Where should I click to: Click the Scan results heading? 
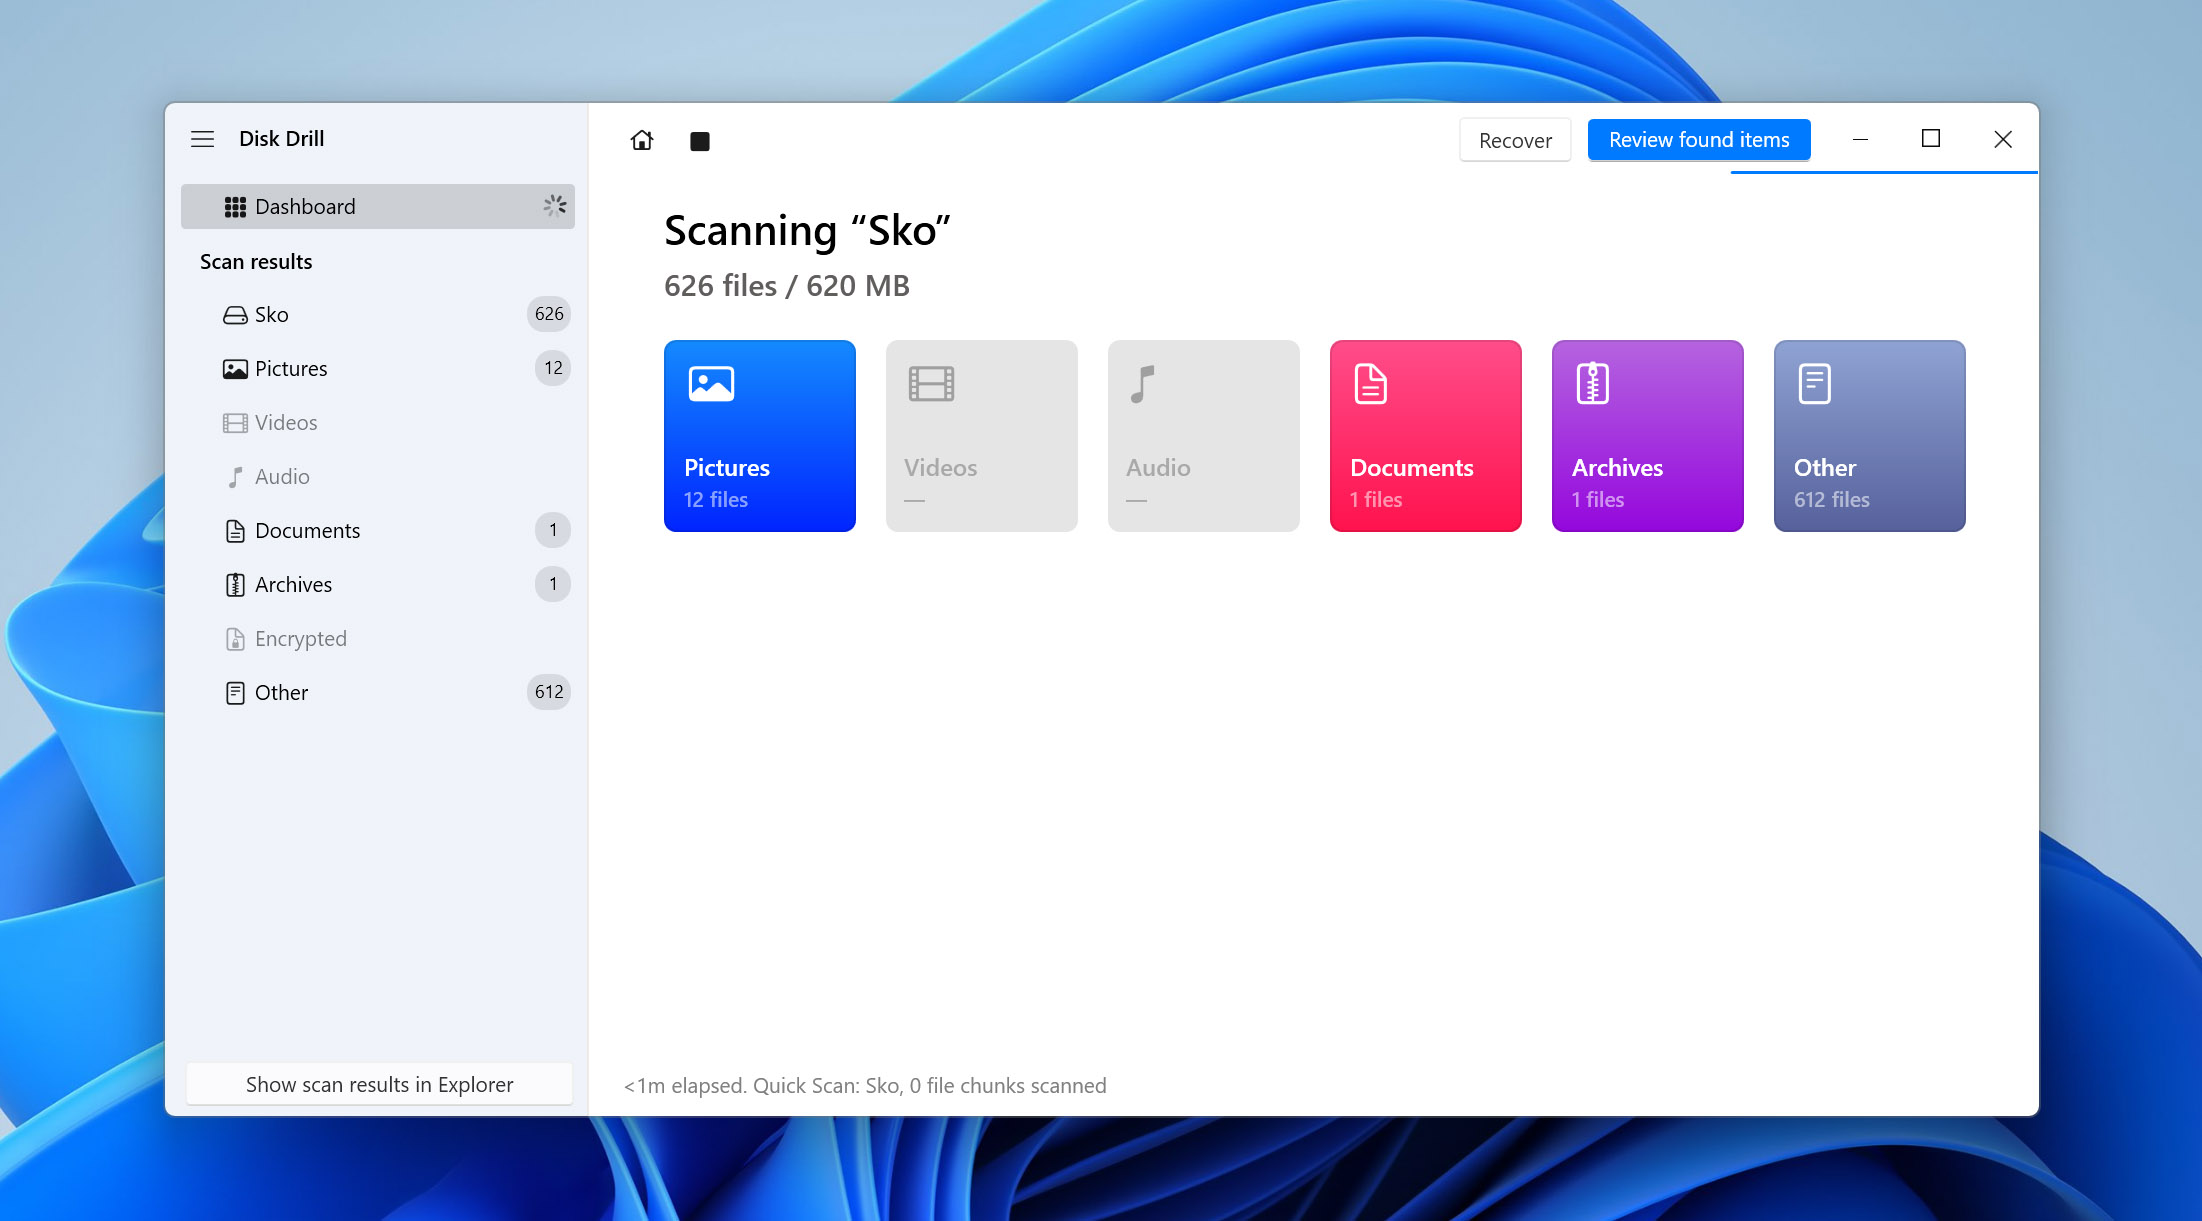[x=256, y=262]
